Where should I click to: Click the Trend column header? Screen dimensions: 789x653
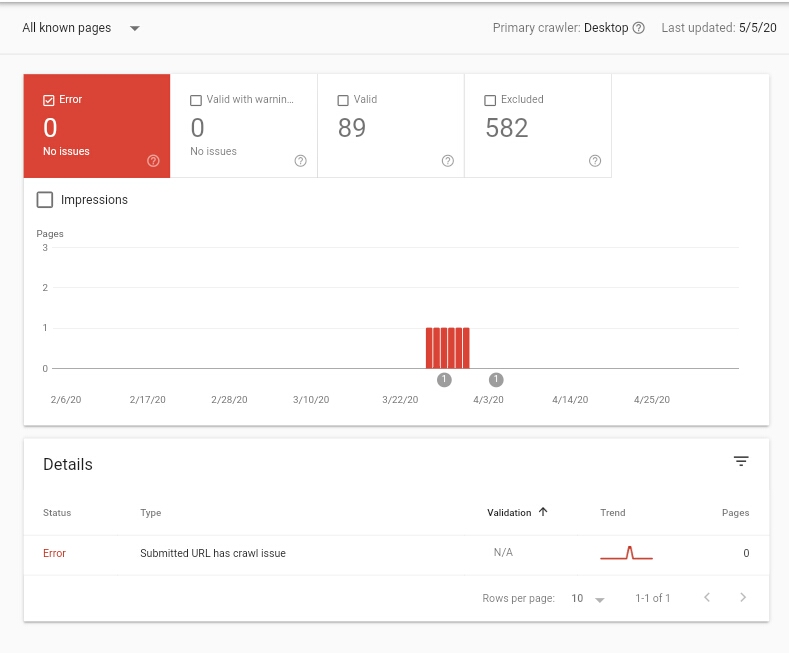pyautogui.click(x=612, y=513)
